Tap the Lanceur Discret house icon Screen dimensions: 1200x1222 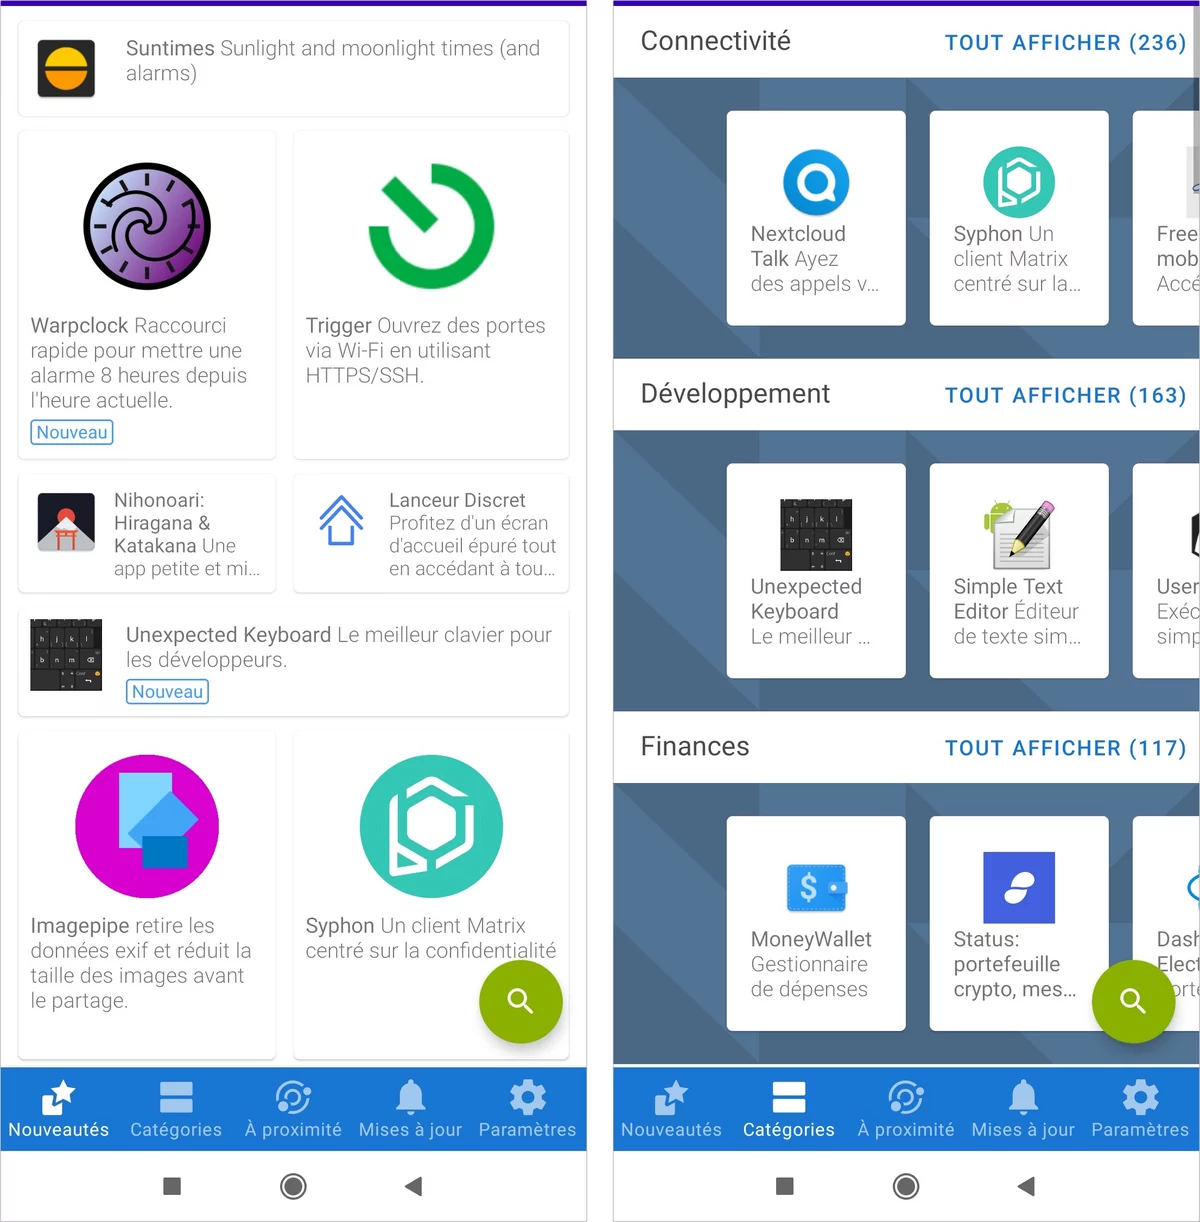click(x=341, y=521)
